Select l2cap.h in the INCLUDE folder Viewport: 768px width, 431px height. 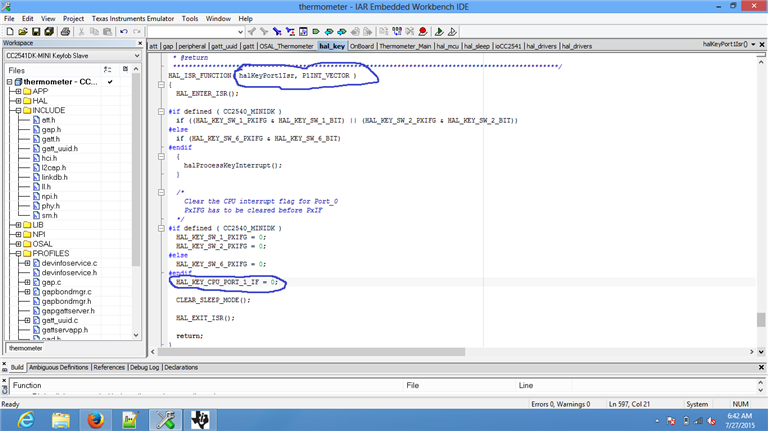pyautogui.click(x=54, y=168)
